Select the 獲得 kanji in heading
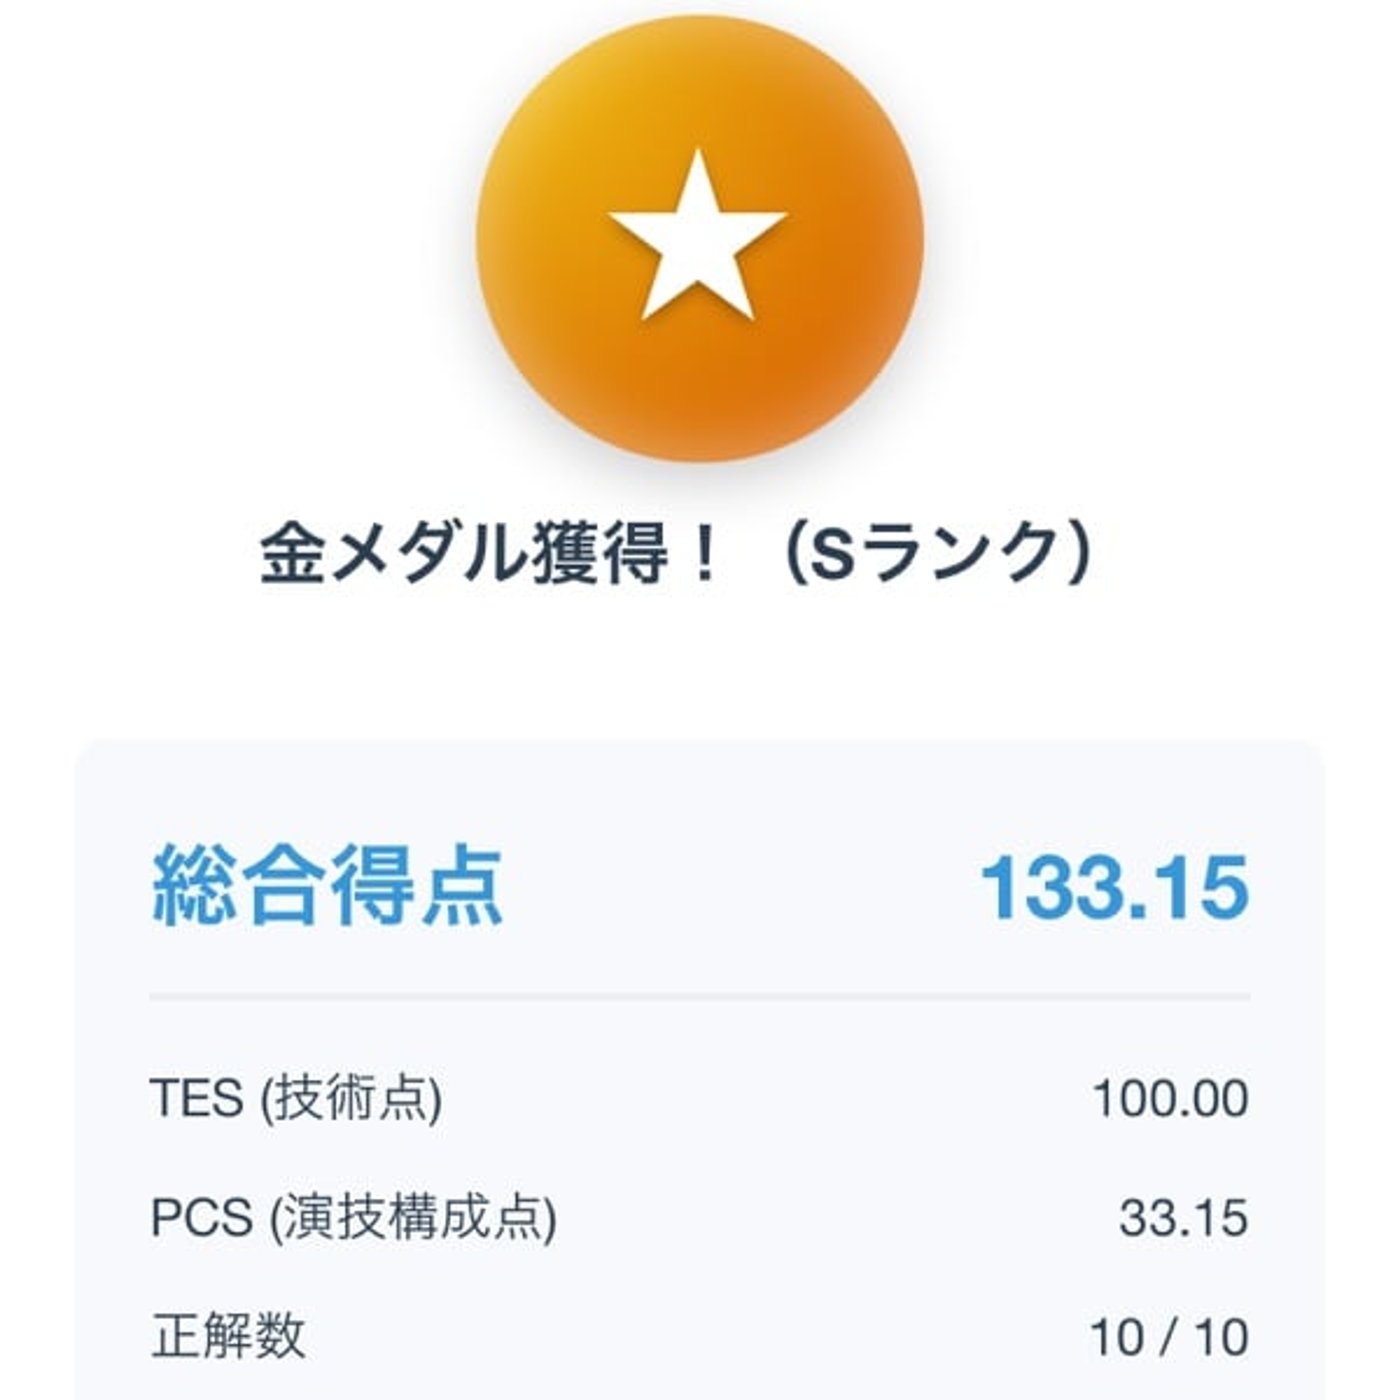Viewport: 1400px width, 1400px height. 601,555
